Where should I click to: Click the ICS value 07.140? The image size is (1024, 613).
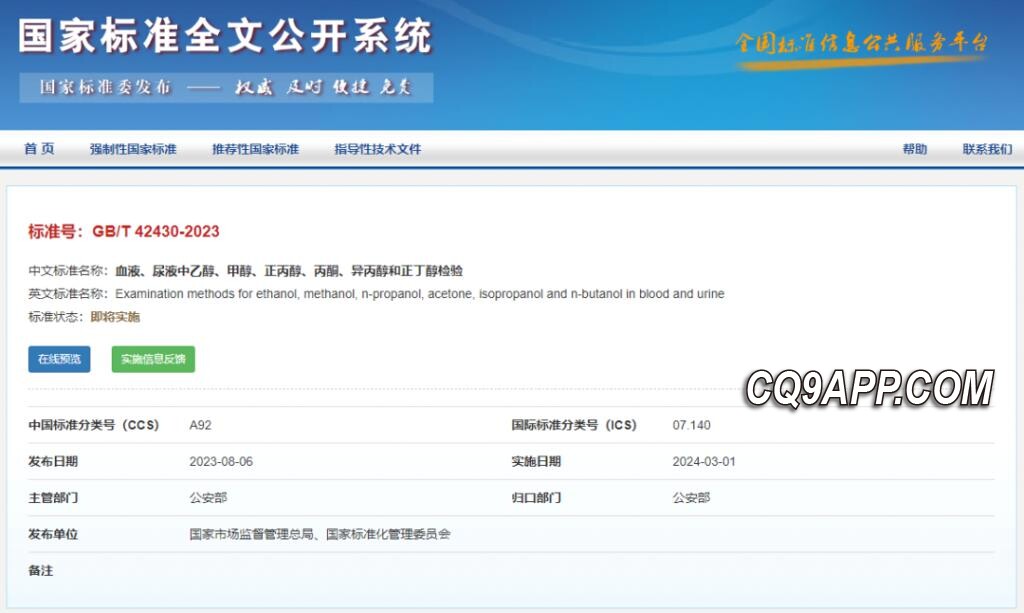pyautogui.click(x=692, y=425)
